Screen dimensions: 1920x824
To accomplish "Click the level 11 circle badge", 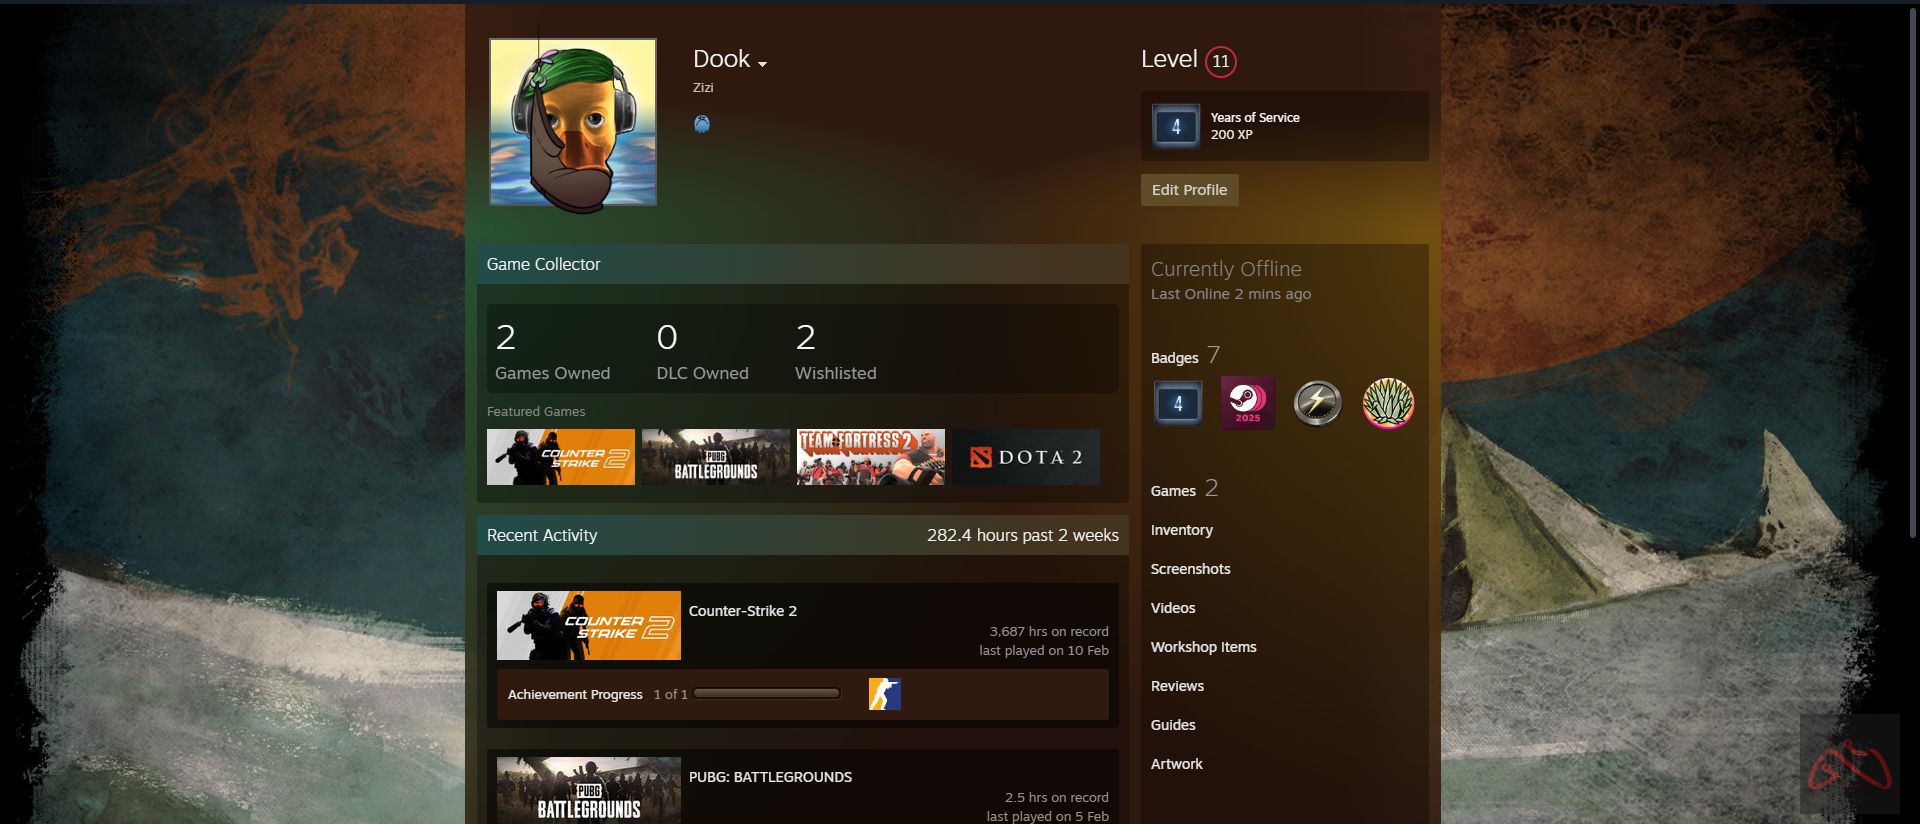I will (1220, 61).
